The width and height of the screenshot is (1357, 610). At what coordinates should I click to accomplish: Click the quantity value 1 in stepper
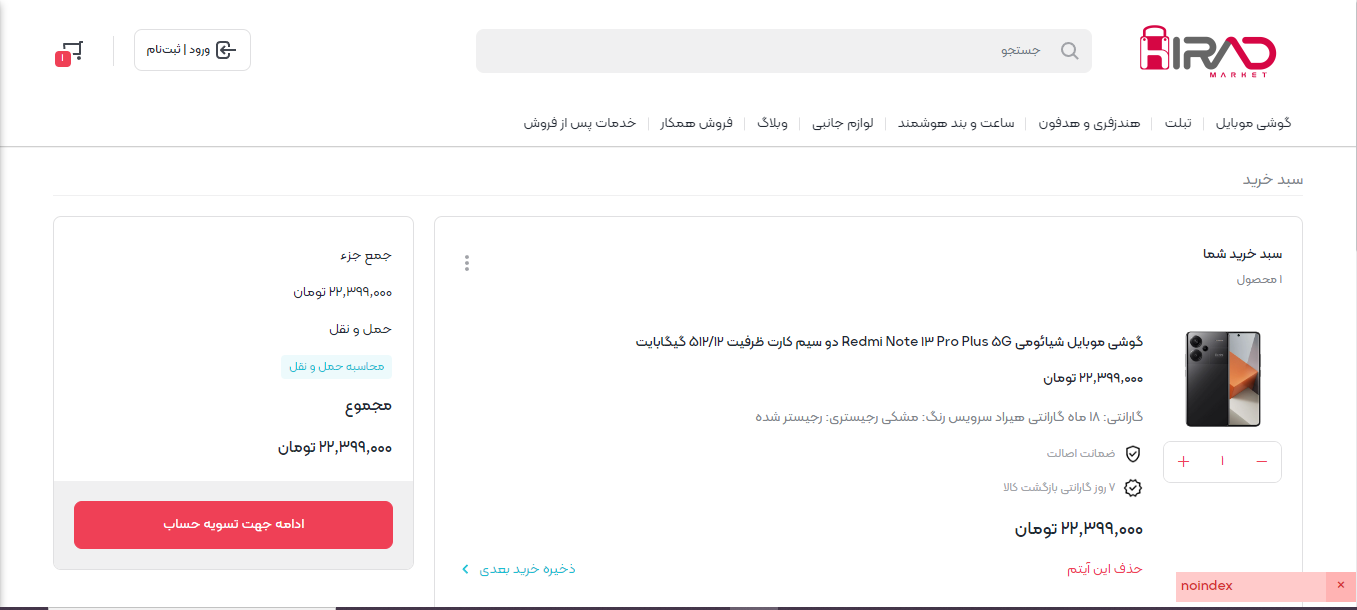[1222, 461]
